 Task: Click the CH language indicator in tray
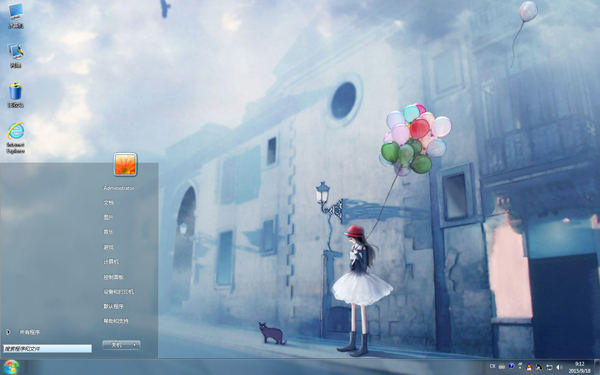coord(492,367)
